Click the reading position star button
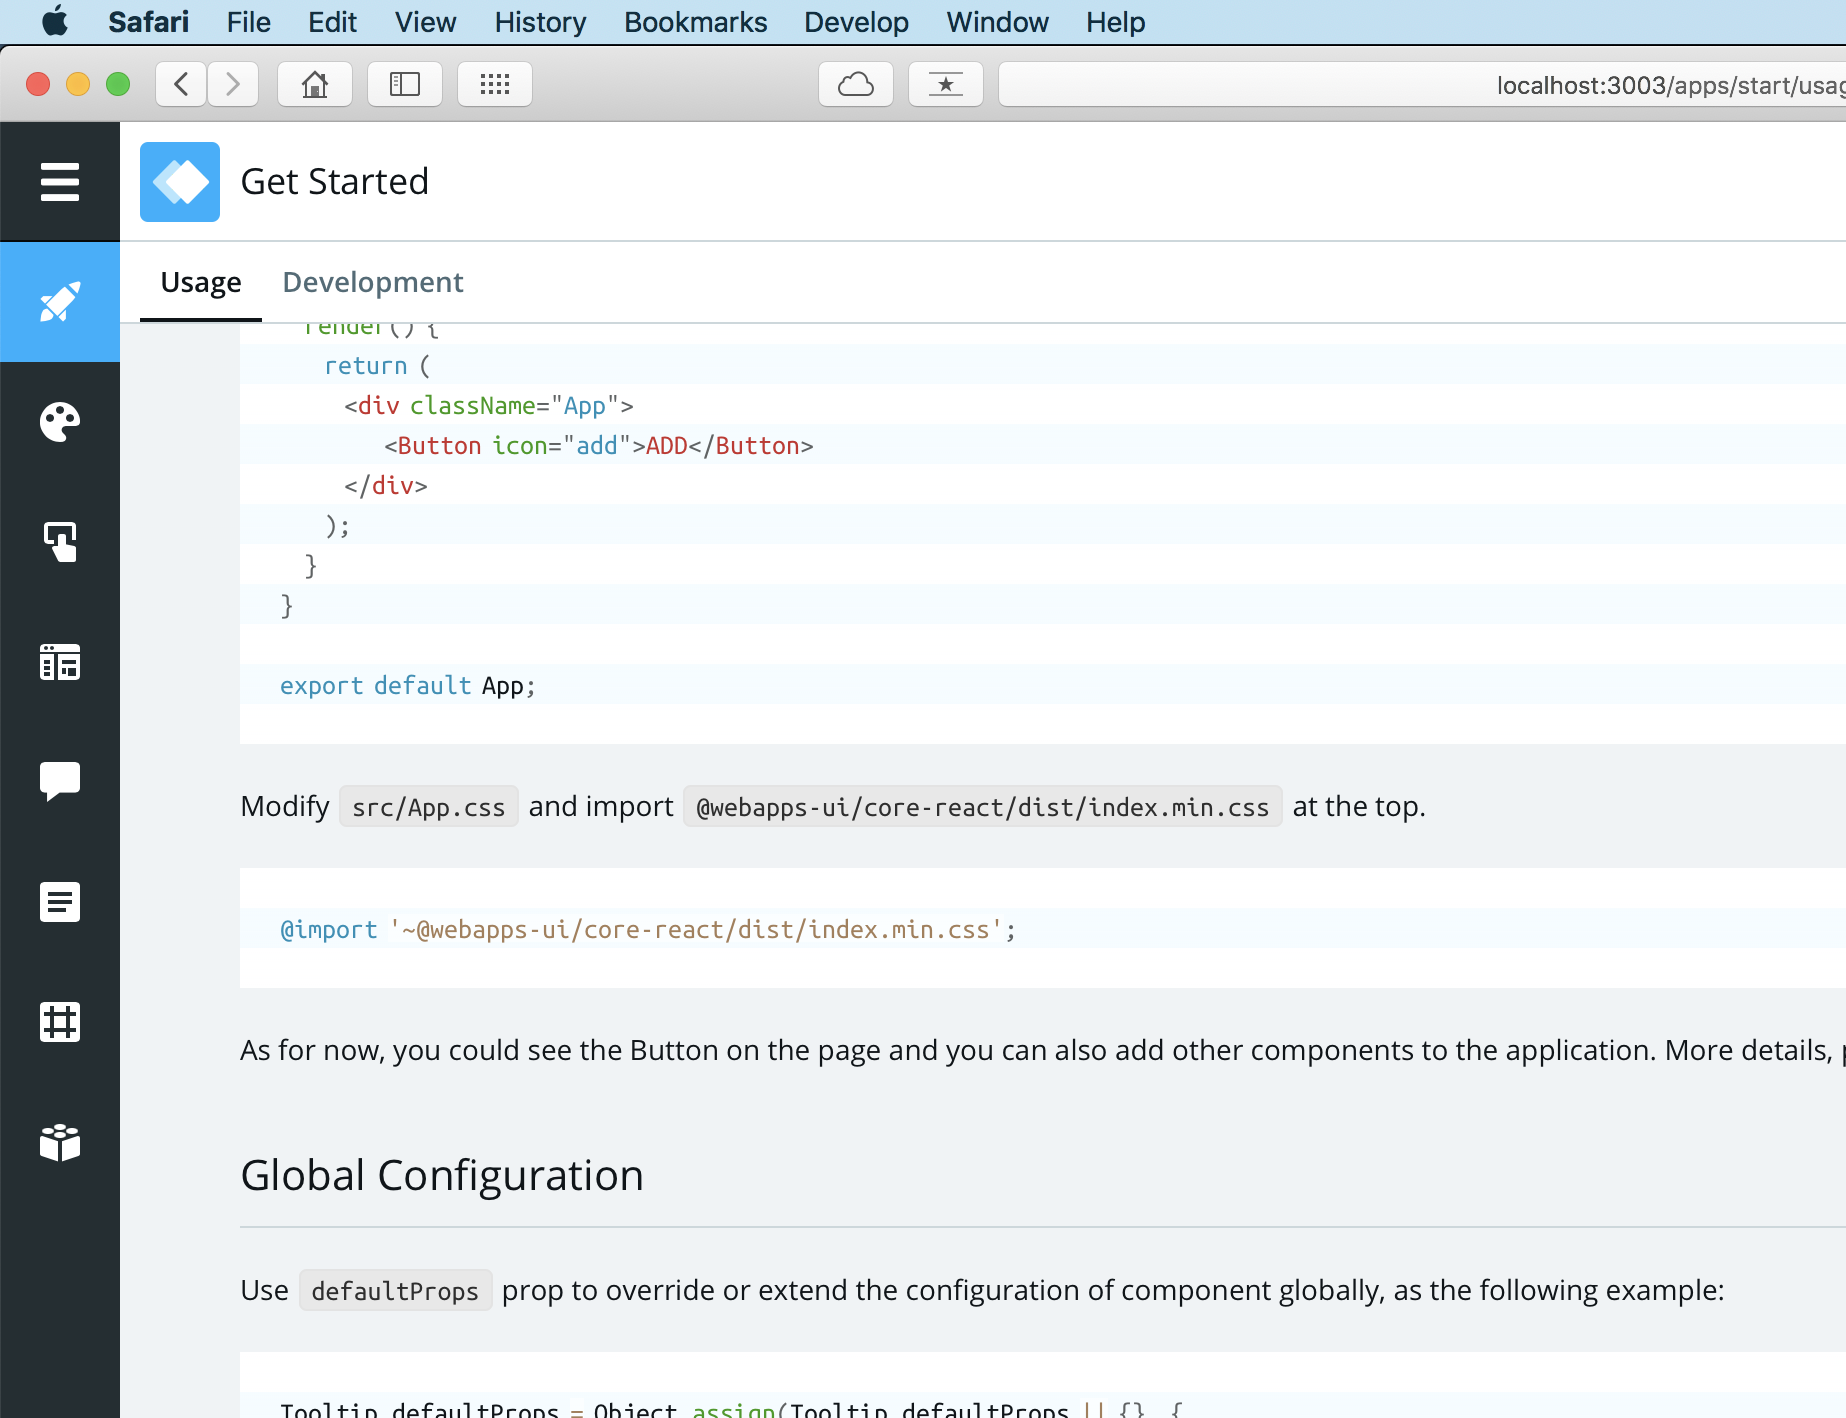1846x1418 pixels. point(944,84)
